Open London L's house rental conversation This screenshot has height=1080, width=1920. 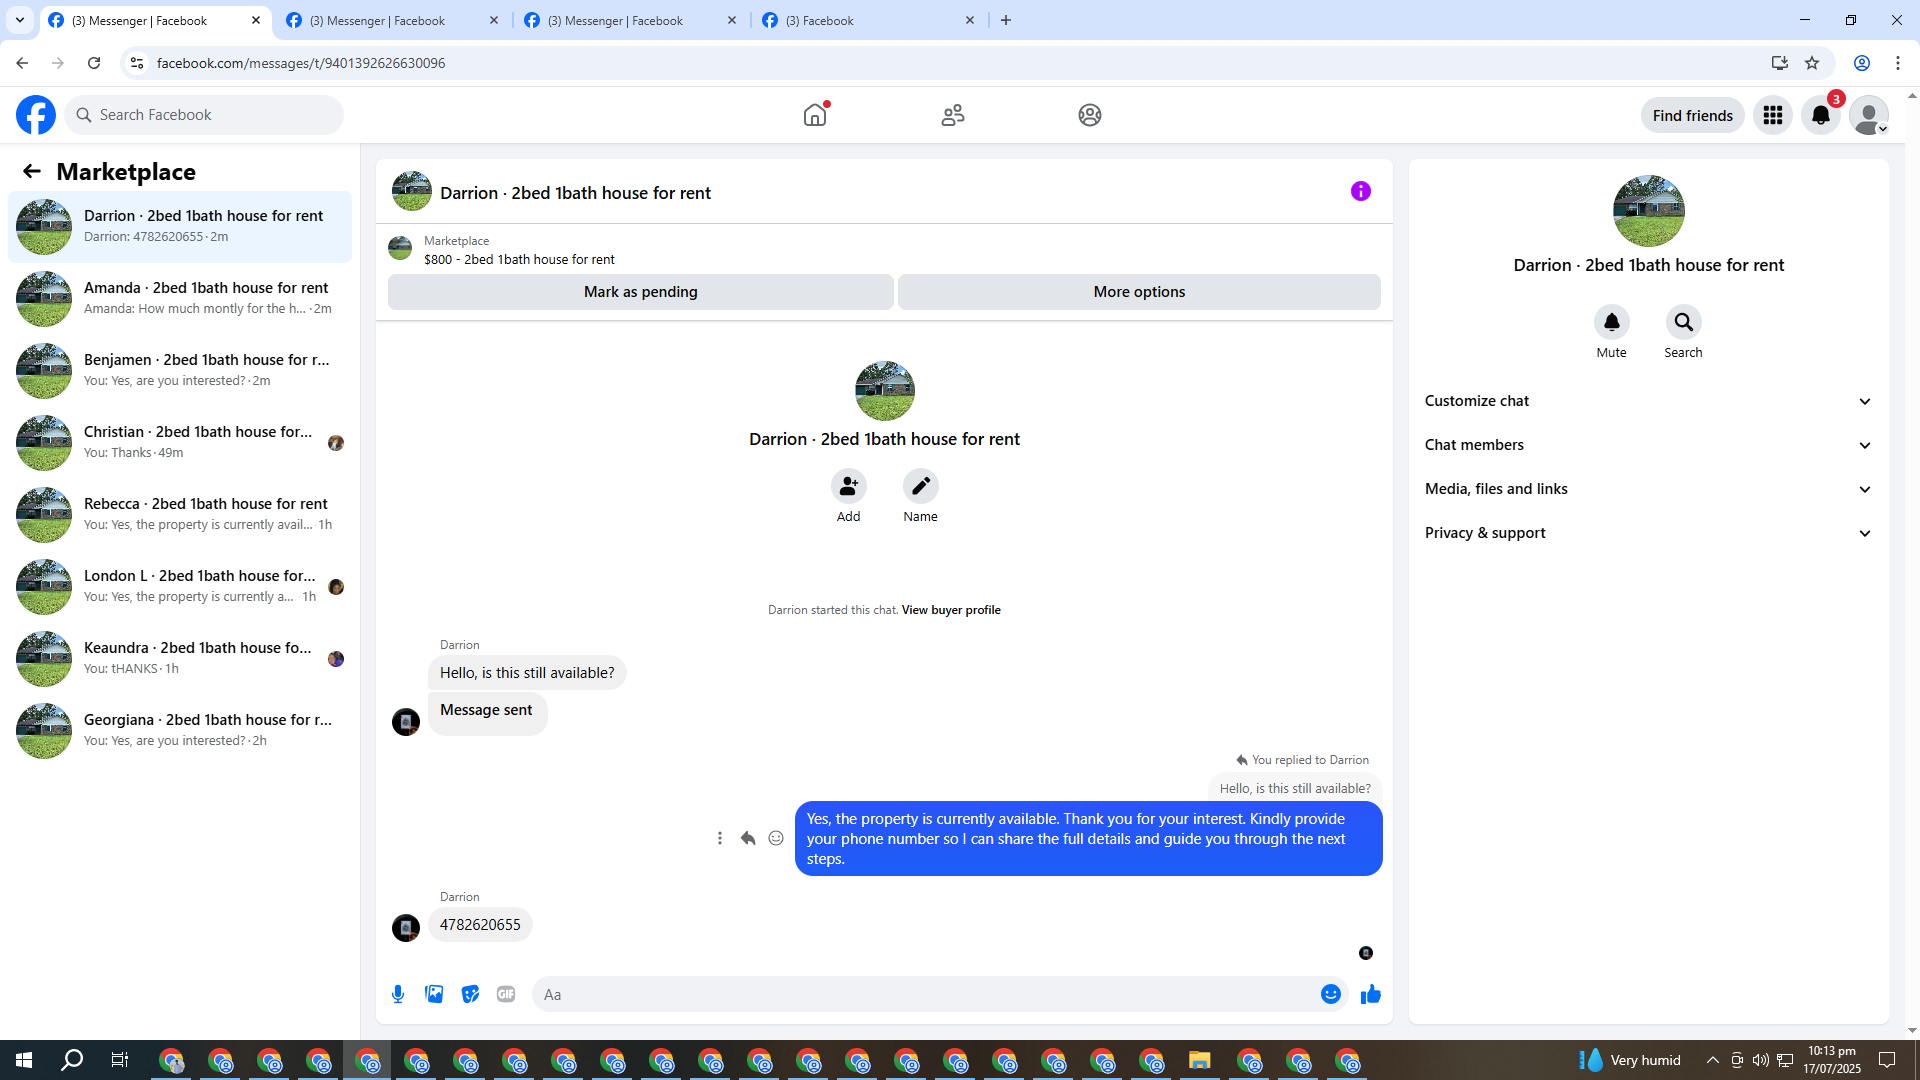[x=180, y=586]
